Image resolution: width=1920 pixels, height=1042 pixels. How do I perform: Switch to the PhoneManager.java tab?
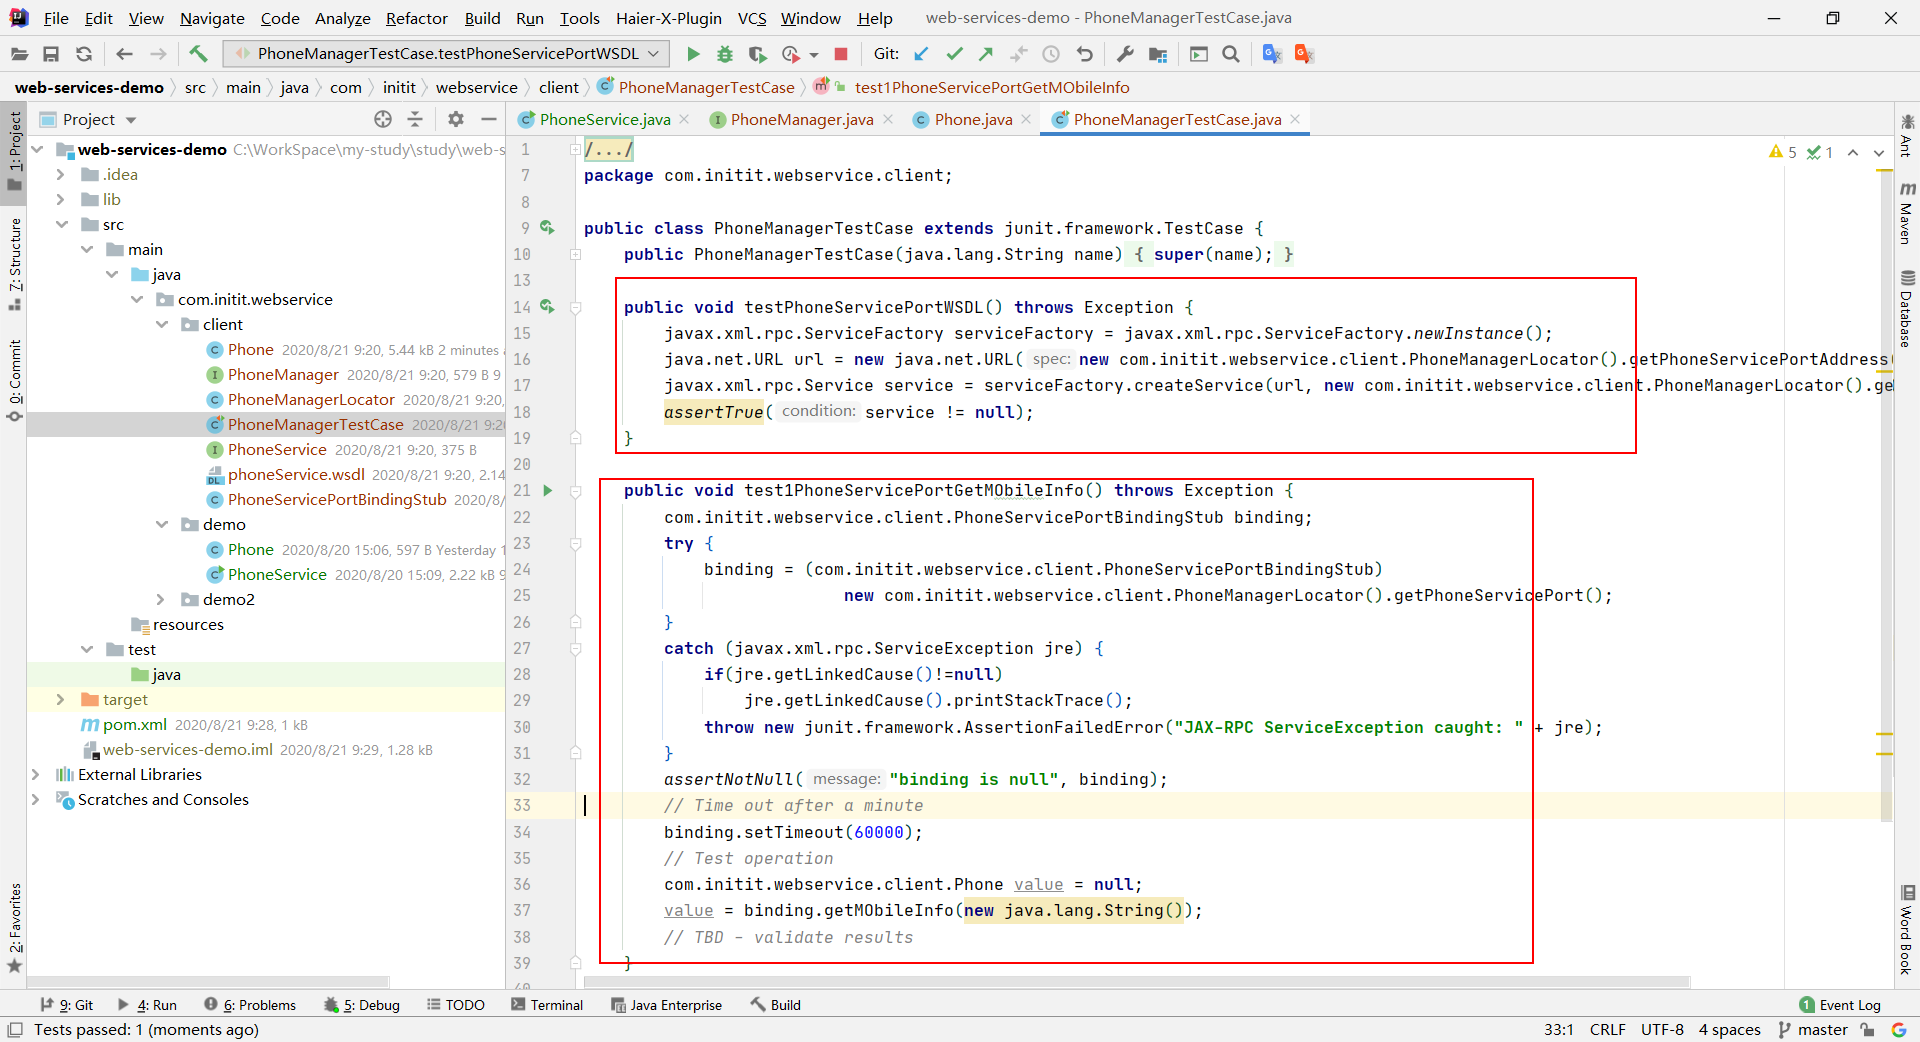coord(801,119)
